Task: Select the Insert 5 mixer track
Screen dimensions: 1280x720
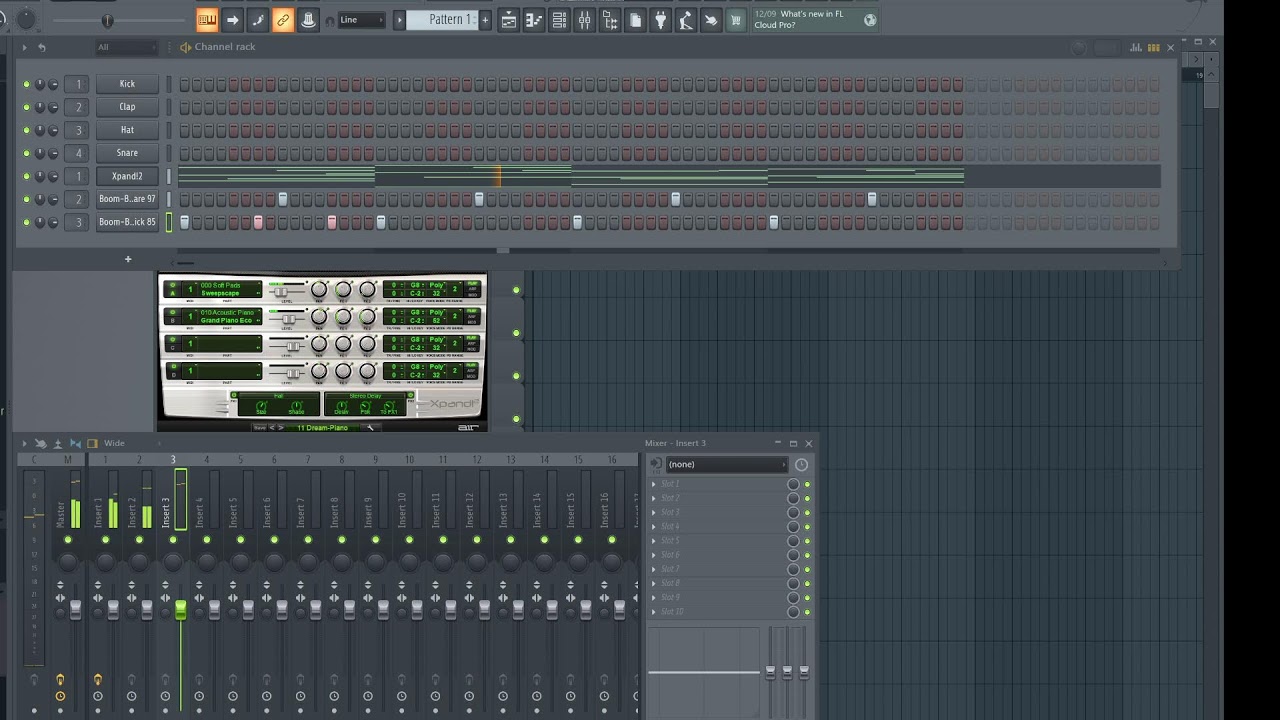Action: click(234, 512)
